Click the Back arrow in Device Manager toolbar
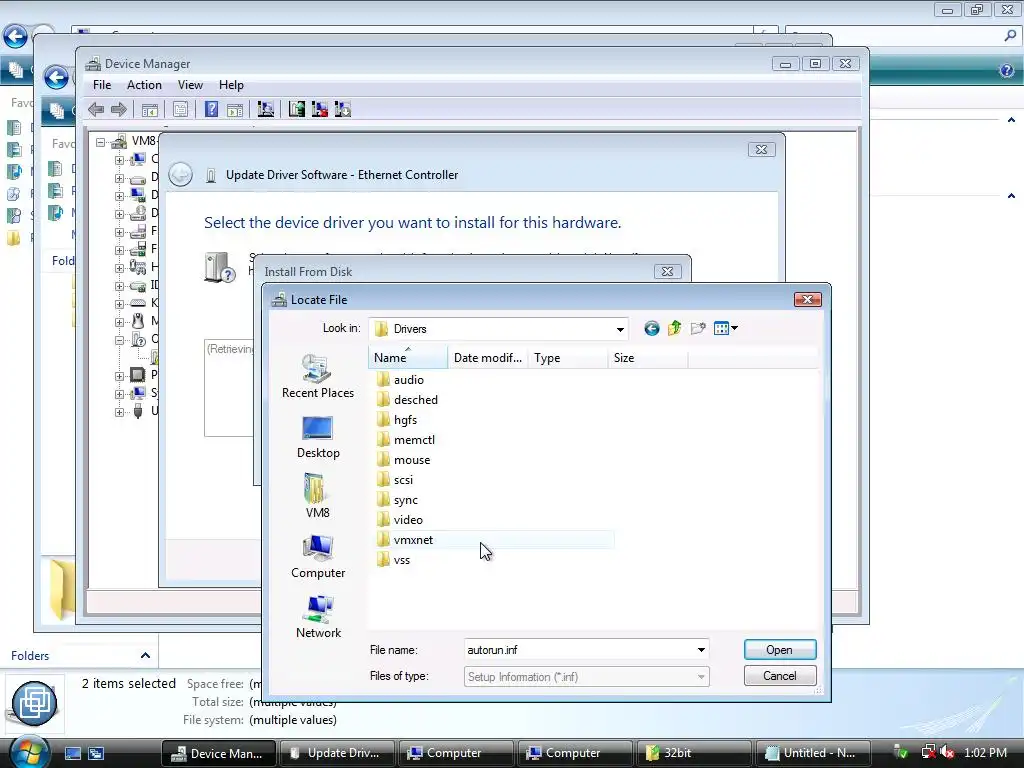This screenshot has width=1024, height=768. coord(96,110)
